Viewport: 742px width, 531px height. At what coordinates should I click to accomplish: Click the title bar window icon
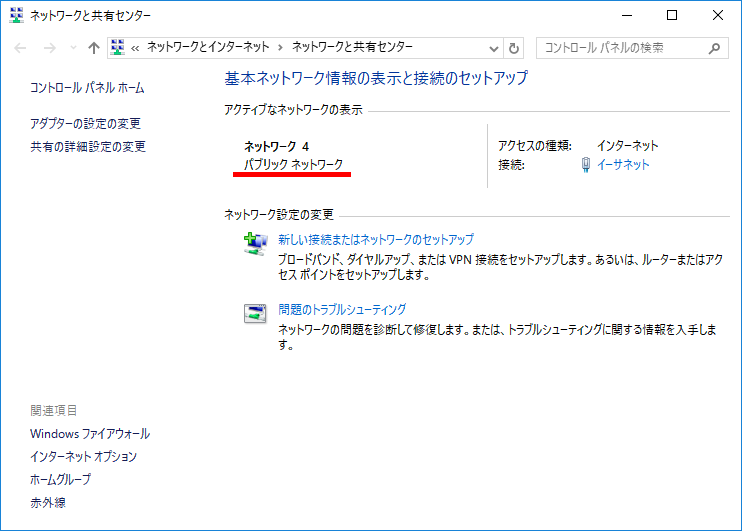click(17, 15)
